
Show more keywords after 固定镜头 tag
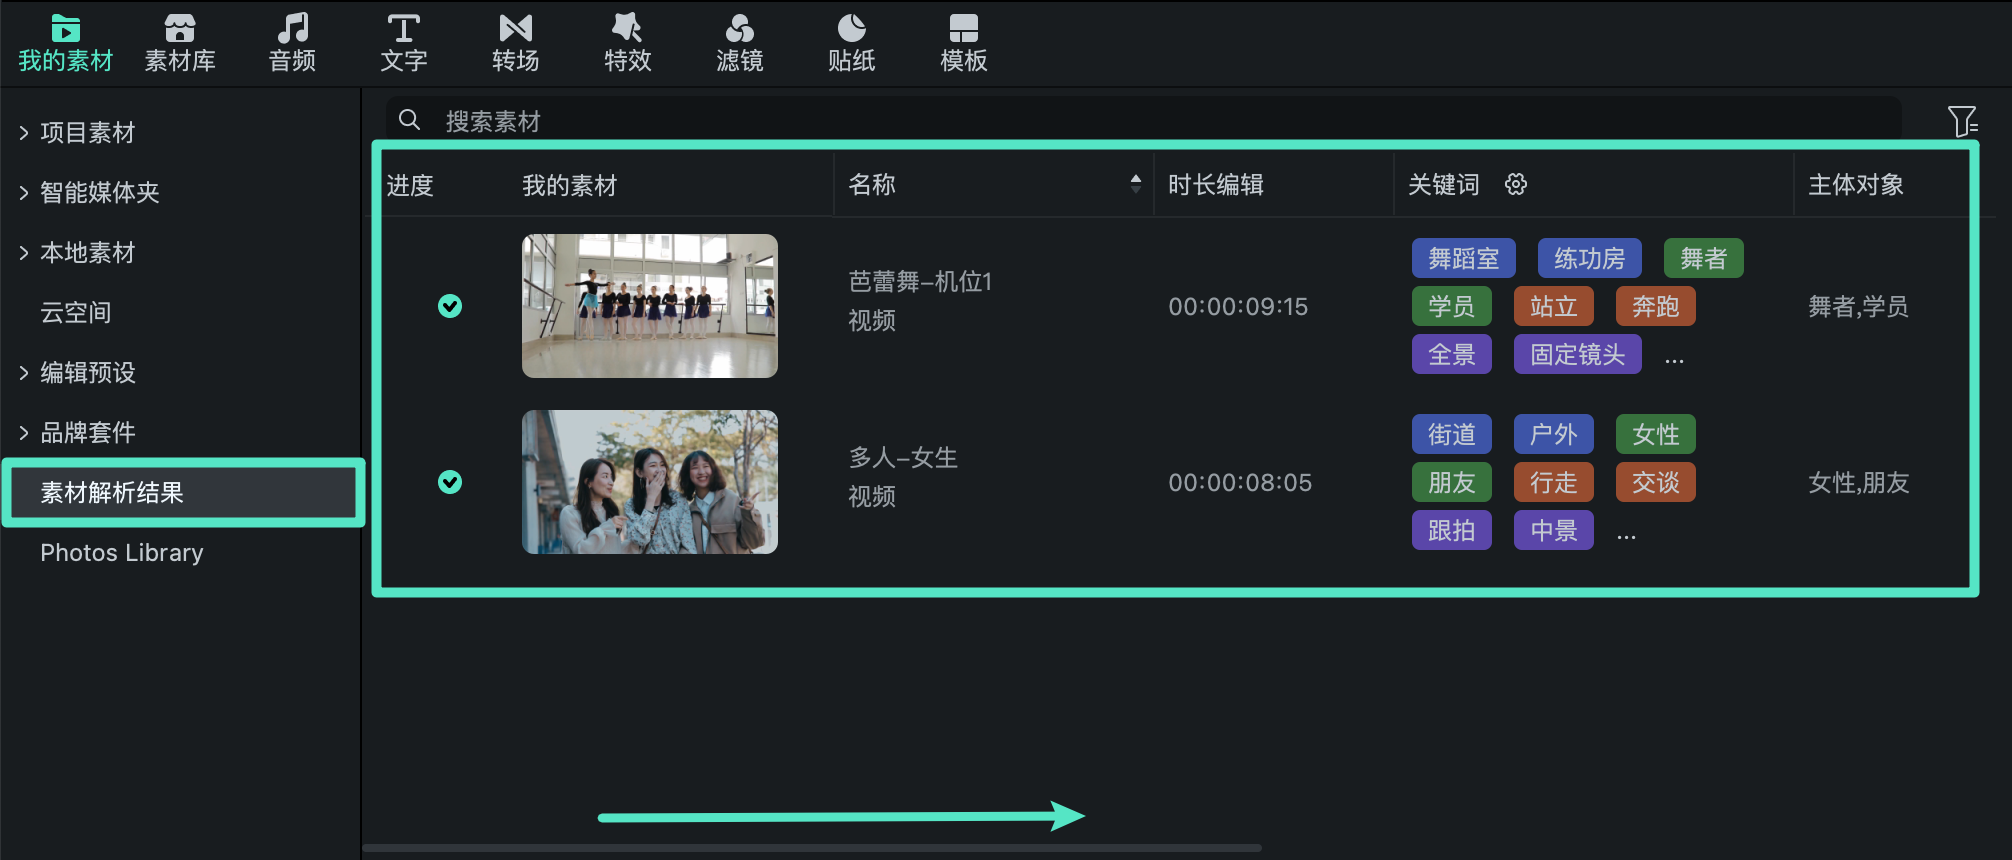coord(1675,360)
